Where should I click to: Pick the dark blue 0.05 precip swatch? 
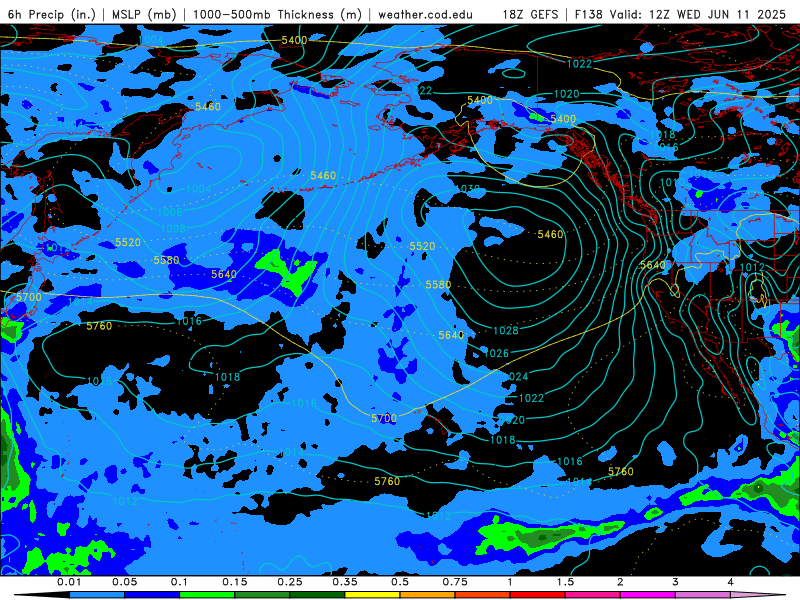(152, 595)
